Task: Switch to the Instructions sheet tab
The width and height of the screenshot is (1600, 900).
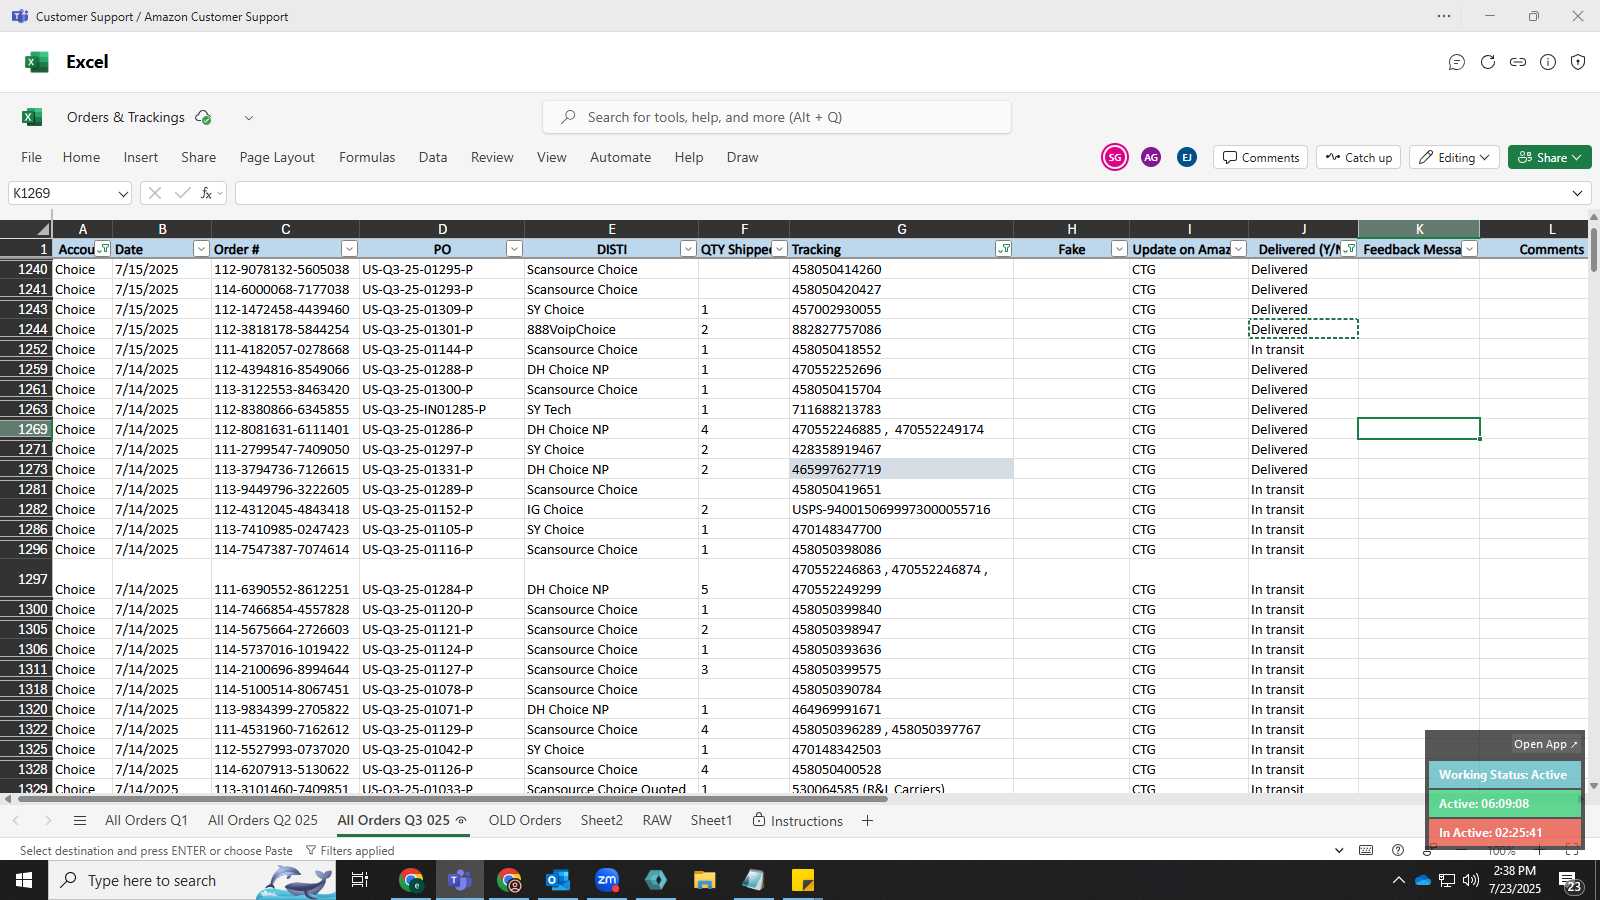Action: click(798, 821)
